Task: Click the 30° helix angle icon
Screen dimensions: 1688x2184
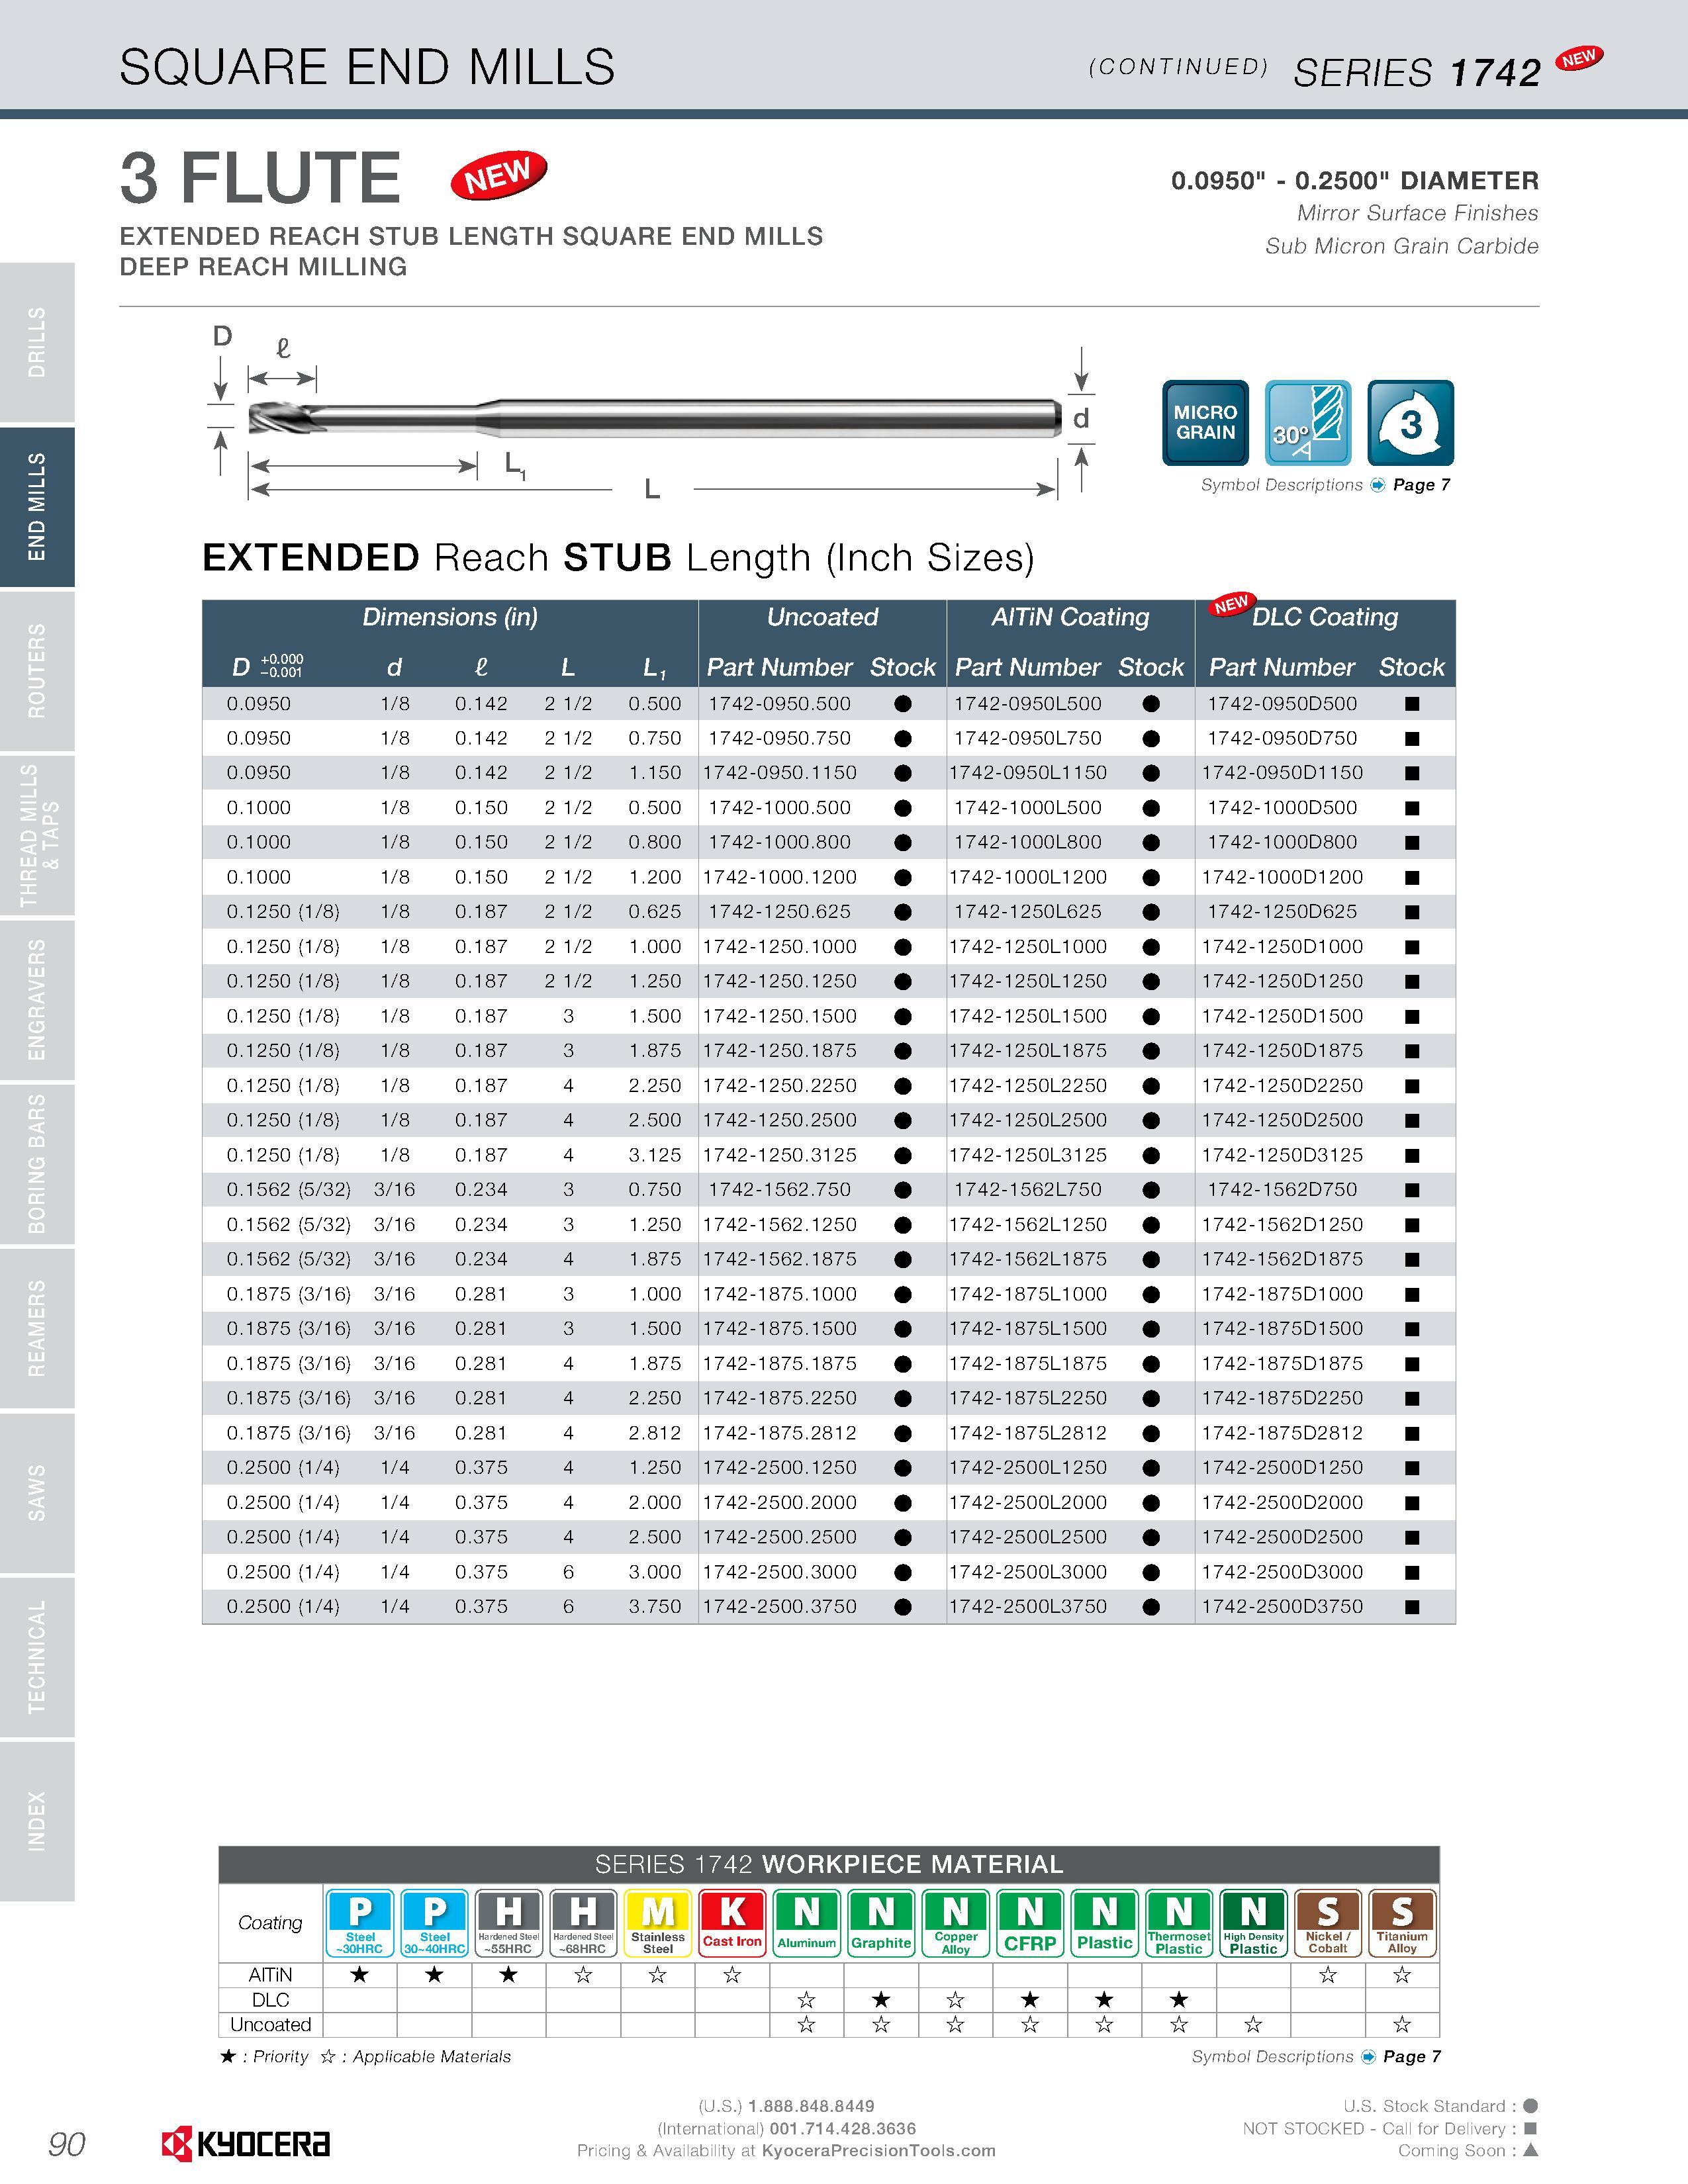Action: pos(1308,423)
